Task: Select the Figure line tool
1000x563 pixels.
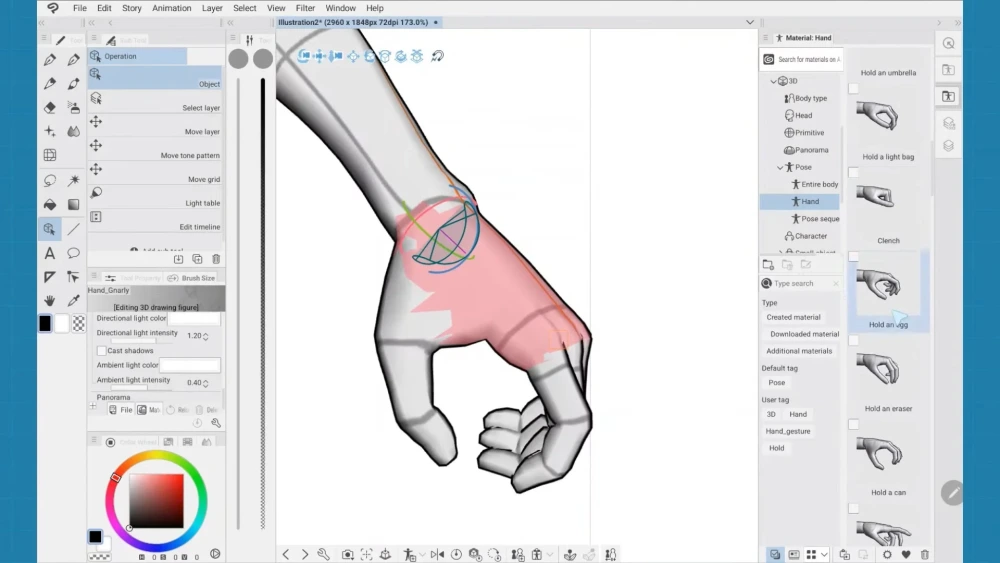Action: coord(73,229)
